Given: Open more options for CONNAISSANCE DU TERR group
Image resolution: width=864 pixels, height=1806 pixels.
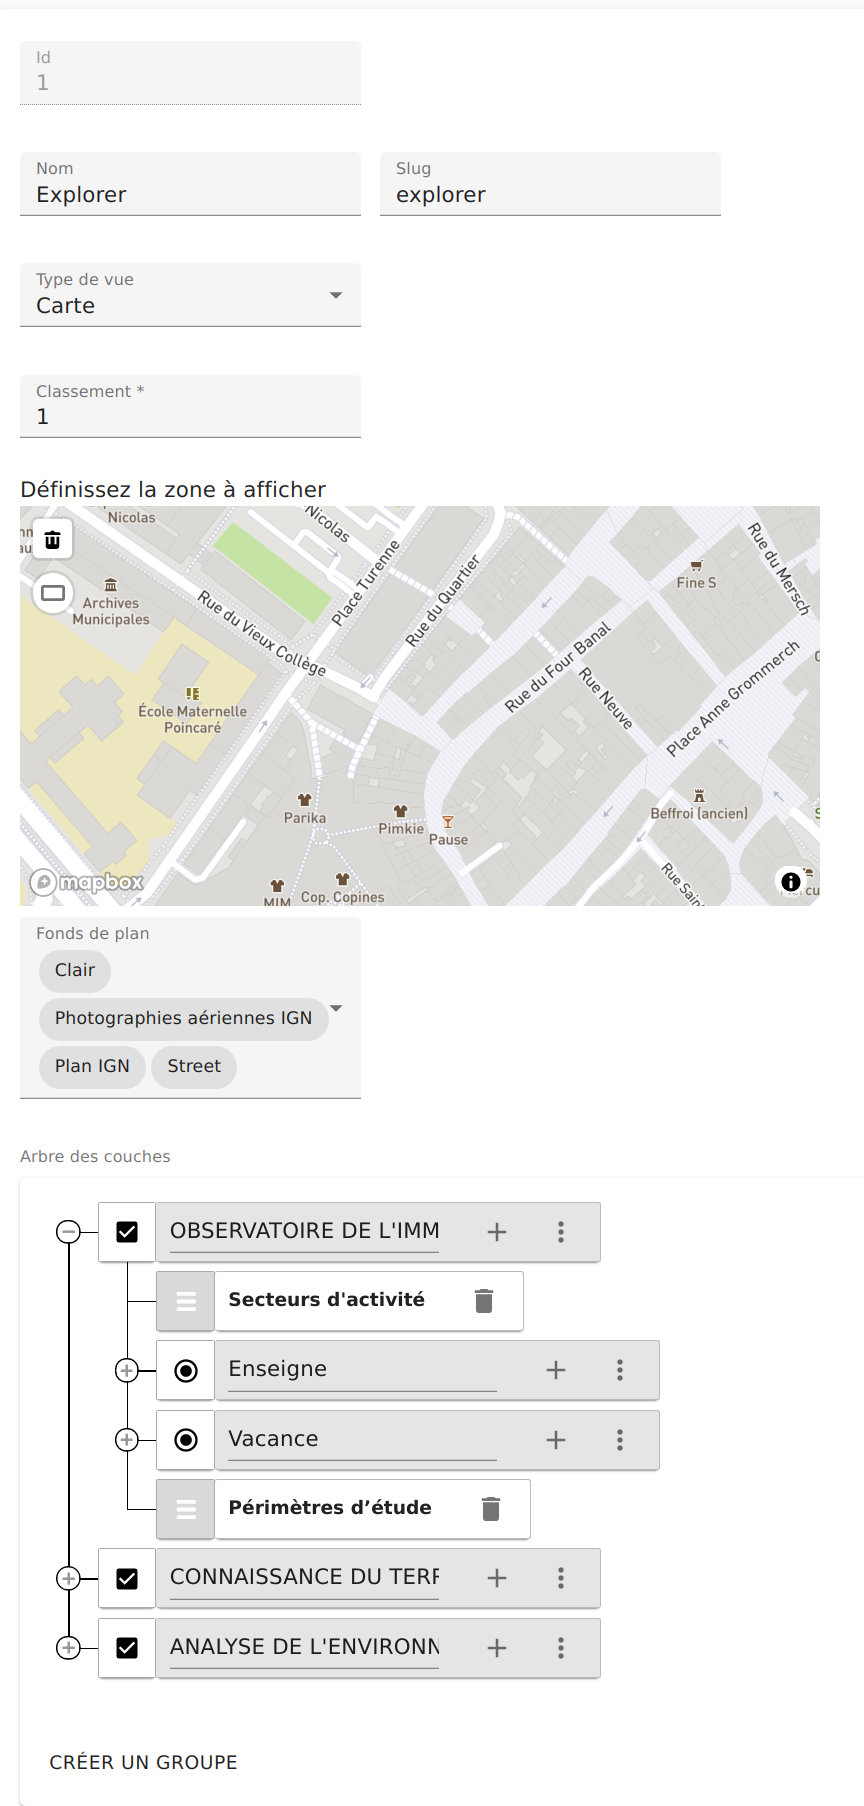Looking at the screenshot, I should (561, 1578).
